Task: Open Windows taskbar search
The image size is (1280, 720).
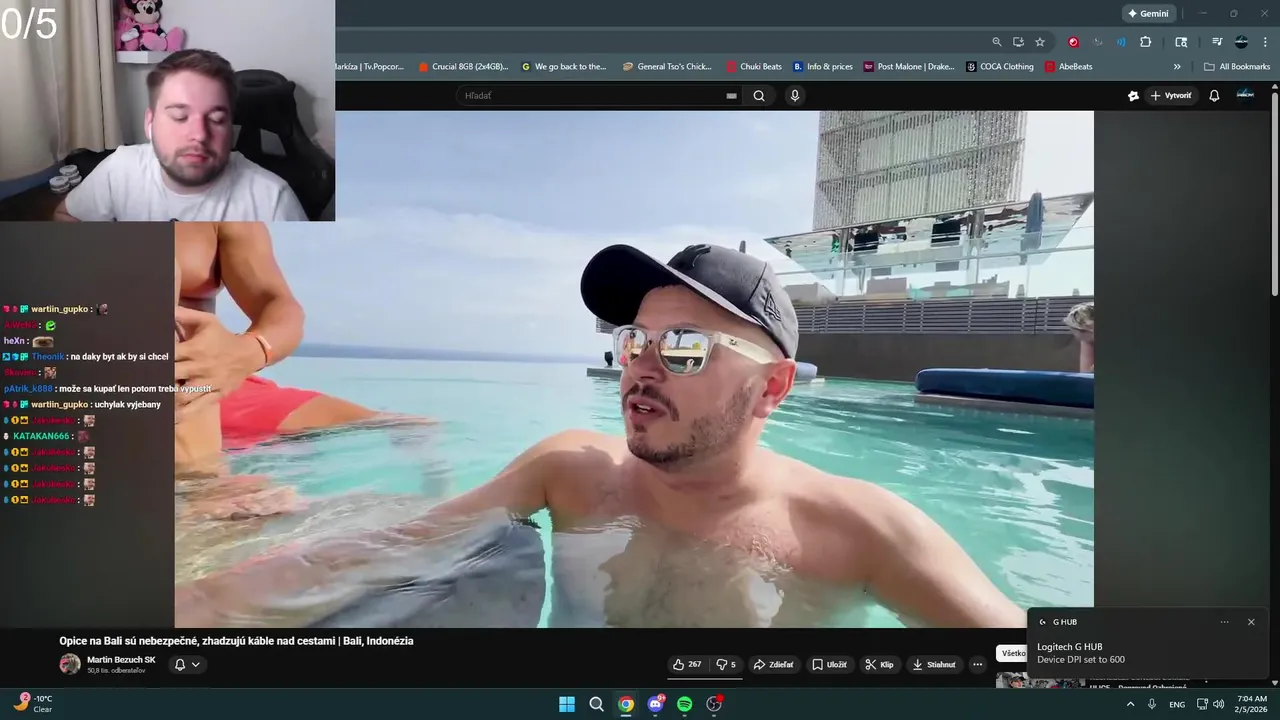Action: click(x=597, y=704)
